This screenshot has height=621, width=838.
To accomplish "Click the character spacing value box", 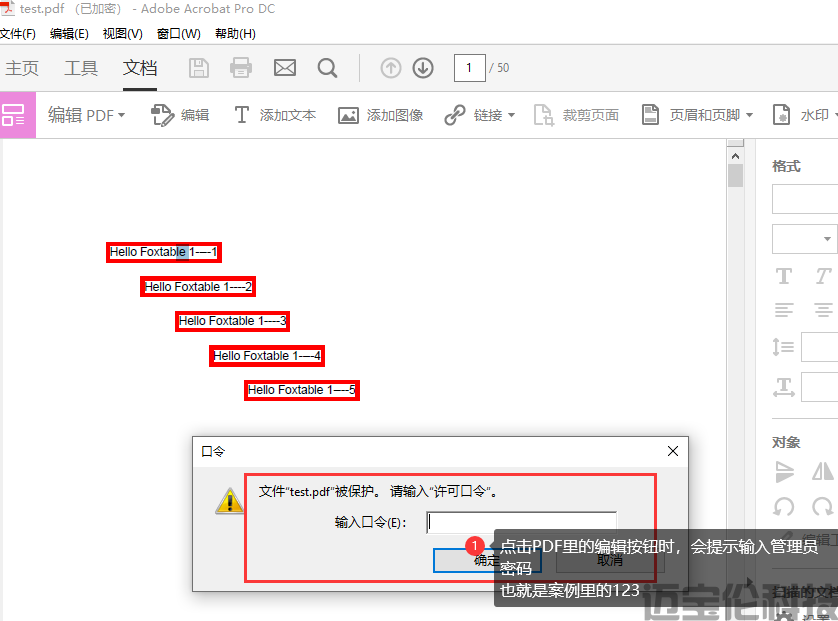I will point(820,387).
